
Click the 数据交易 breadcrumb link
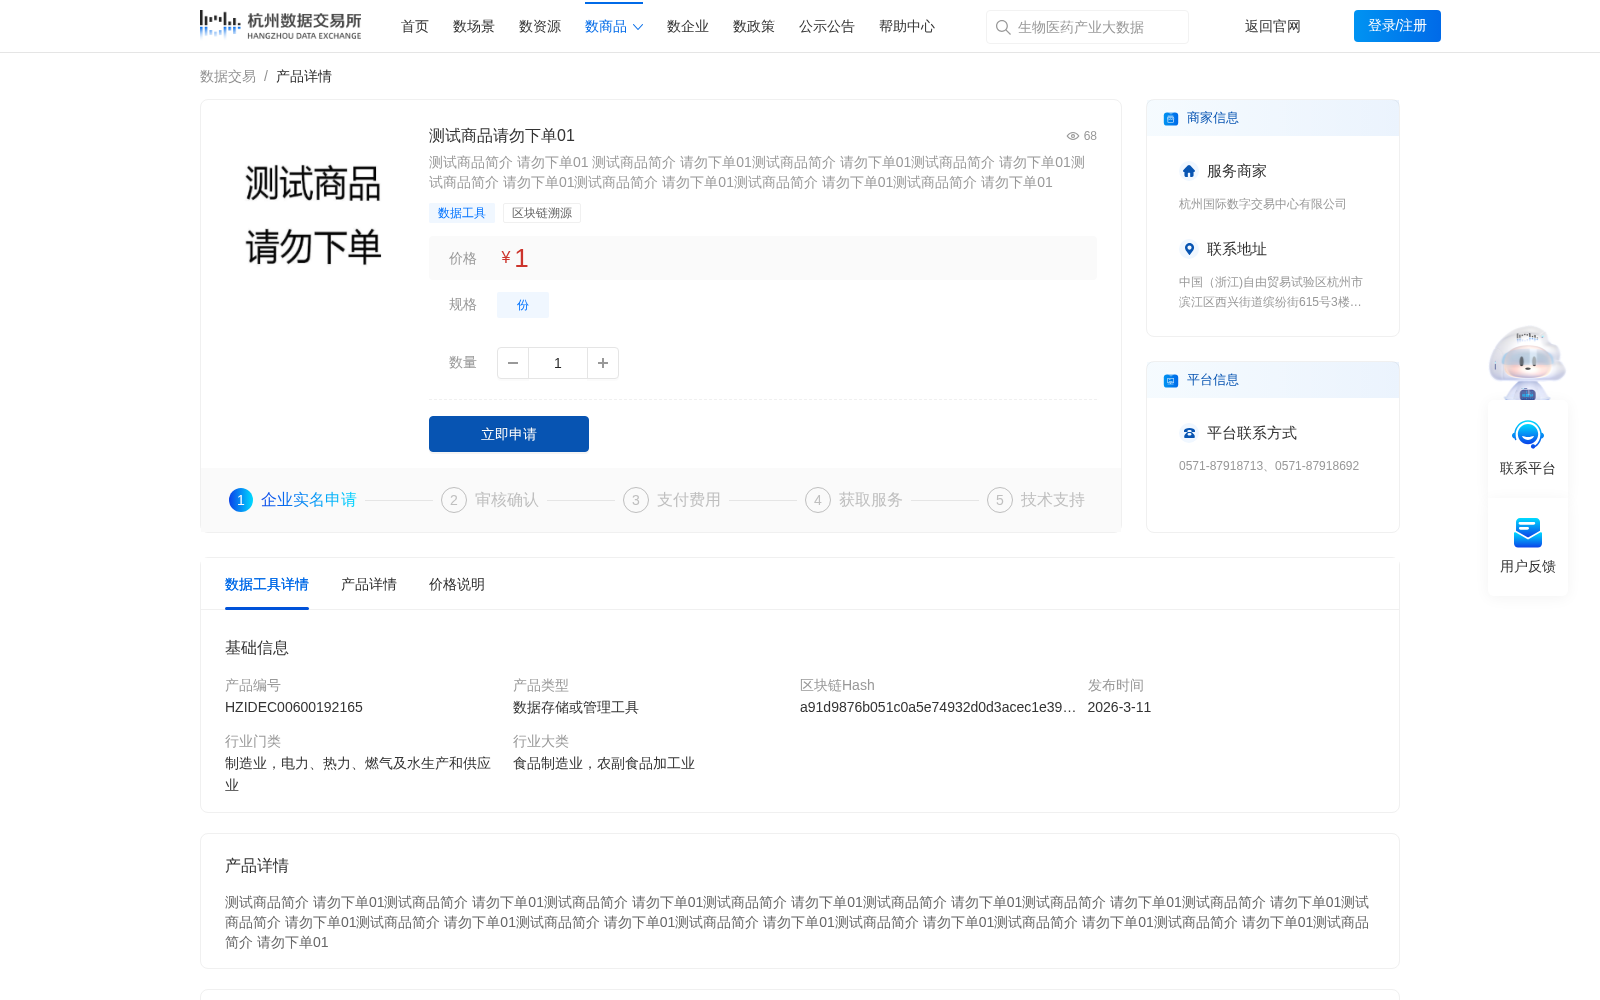228,76
